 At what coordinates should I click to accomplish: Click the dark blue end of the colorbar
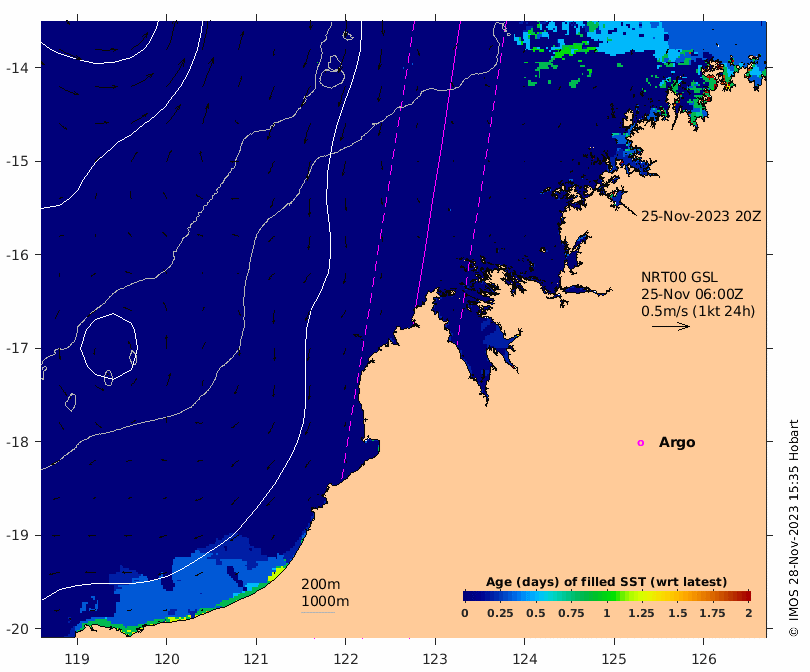pyautogui.click(x=471, y=596)
